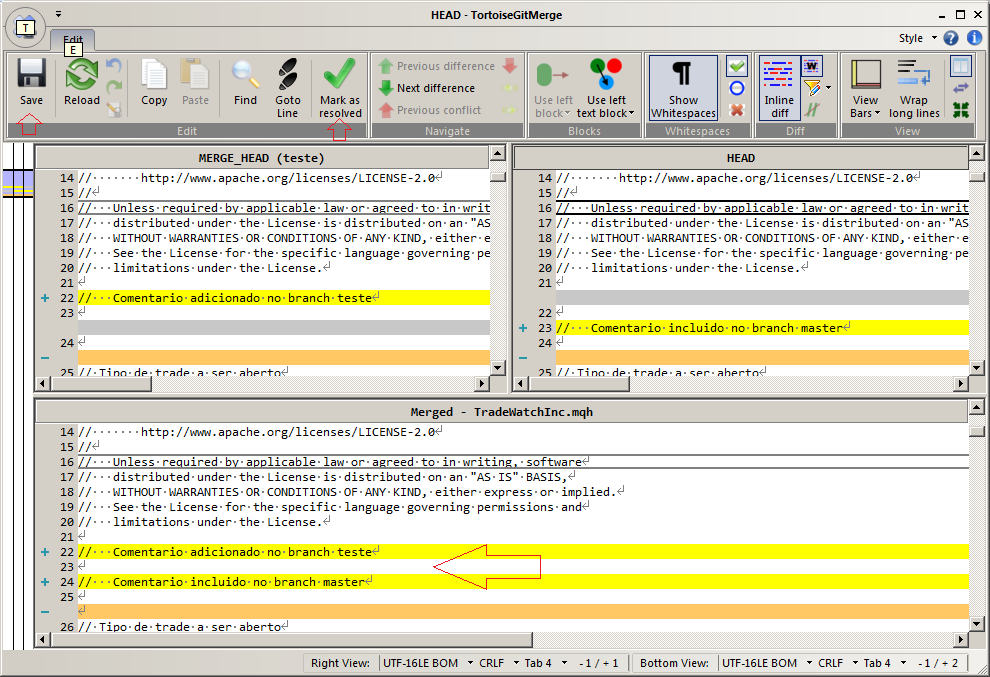Toggle word-wise inline diff icon

[811, 66]
